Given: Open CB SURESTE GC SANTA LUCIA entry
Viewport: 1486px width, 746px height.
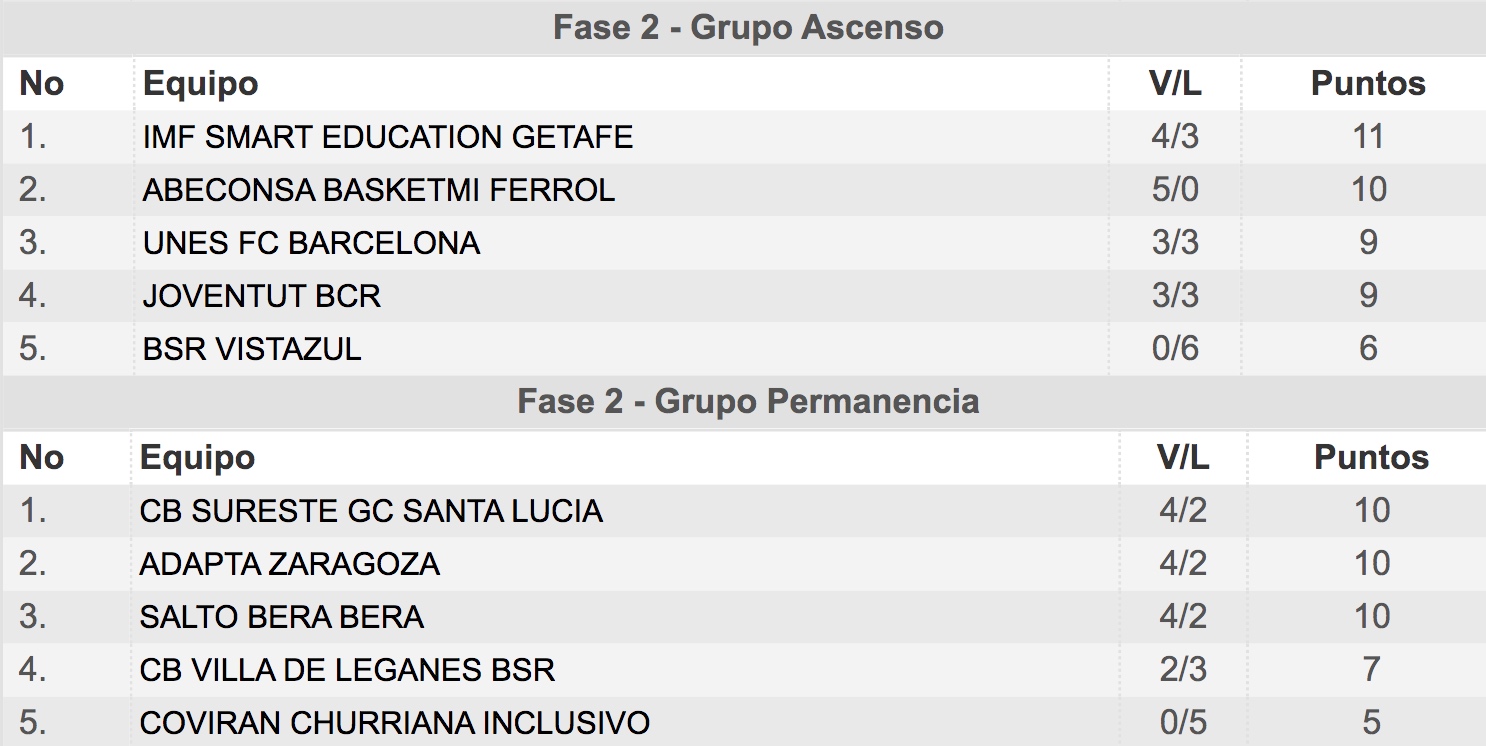Looking at the screenshot, I should click(x=371, y=511).
